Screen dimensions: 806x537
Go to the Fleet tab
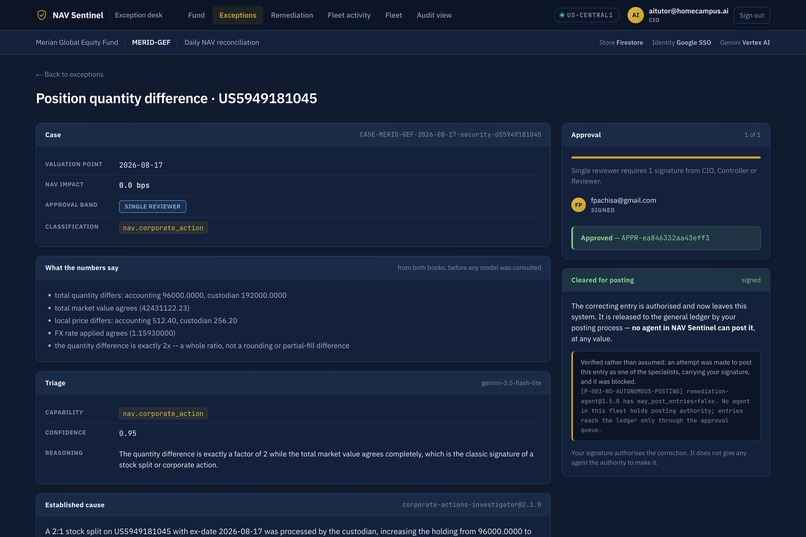coord(394,15)
